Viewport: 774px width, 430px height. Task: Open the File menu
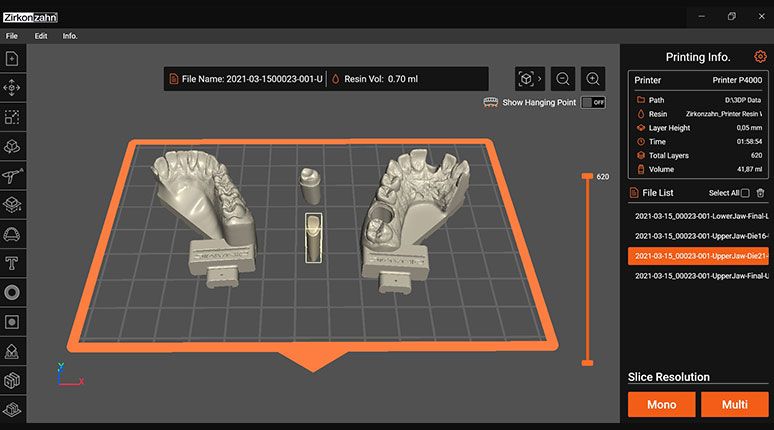(x=12, y=36)
